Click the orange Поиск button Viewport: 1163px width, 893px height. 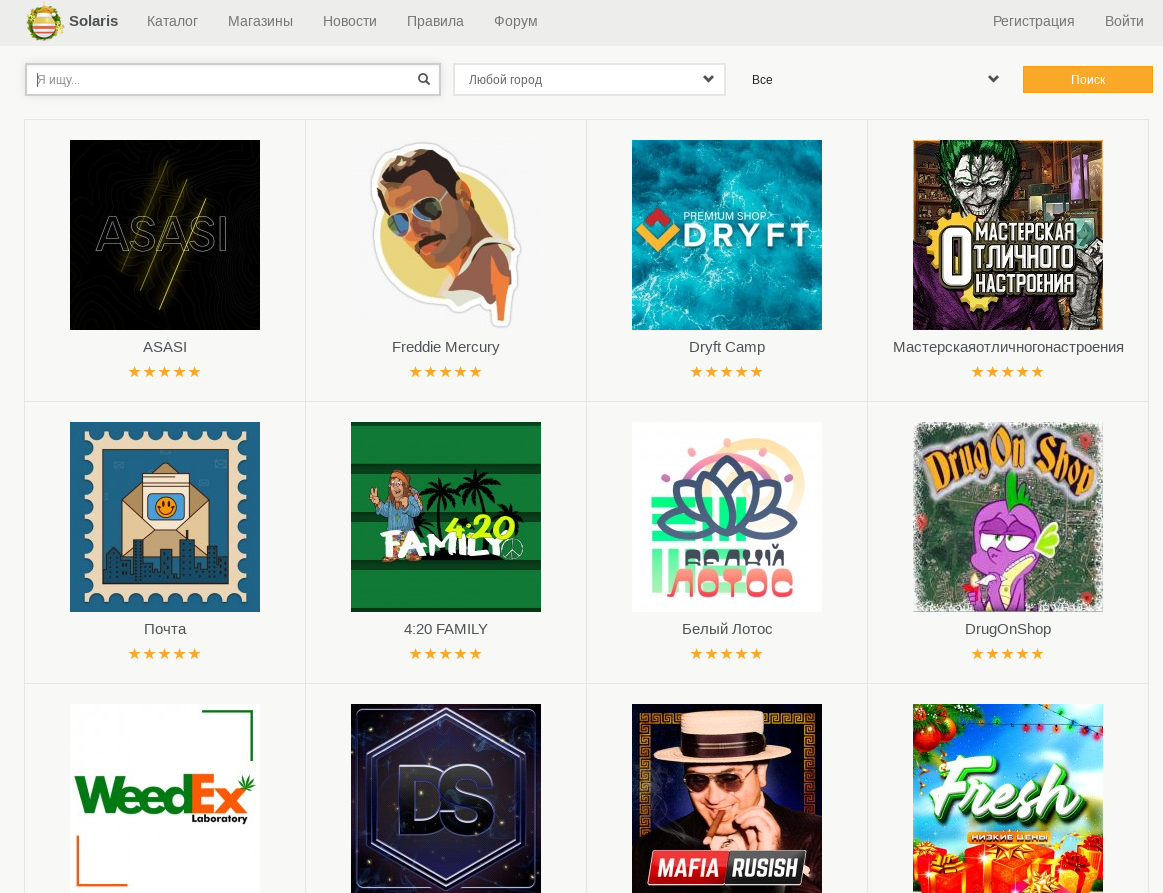(x=1087, y=79)
